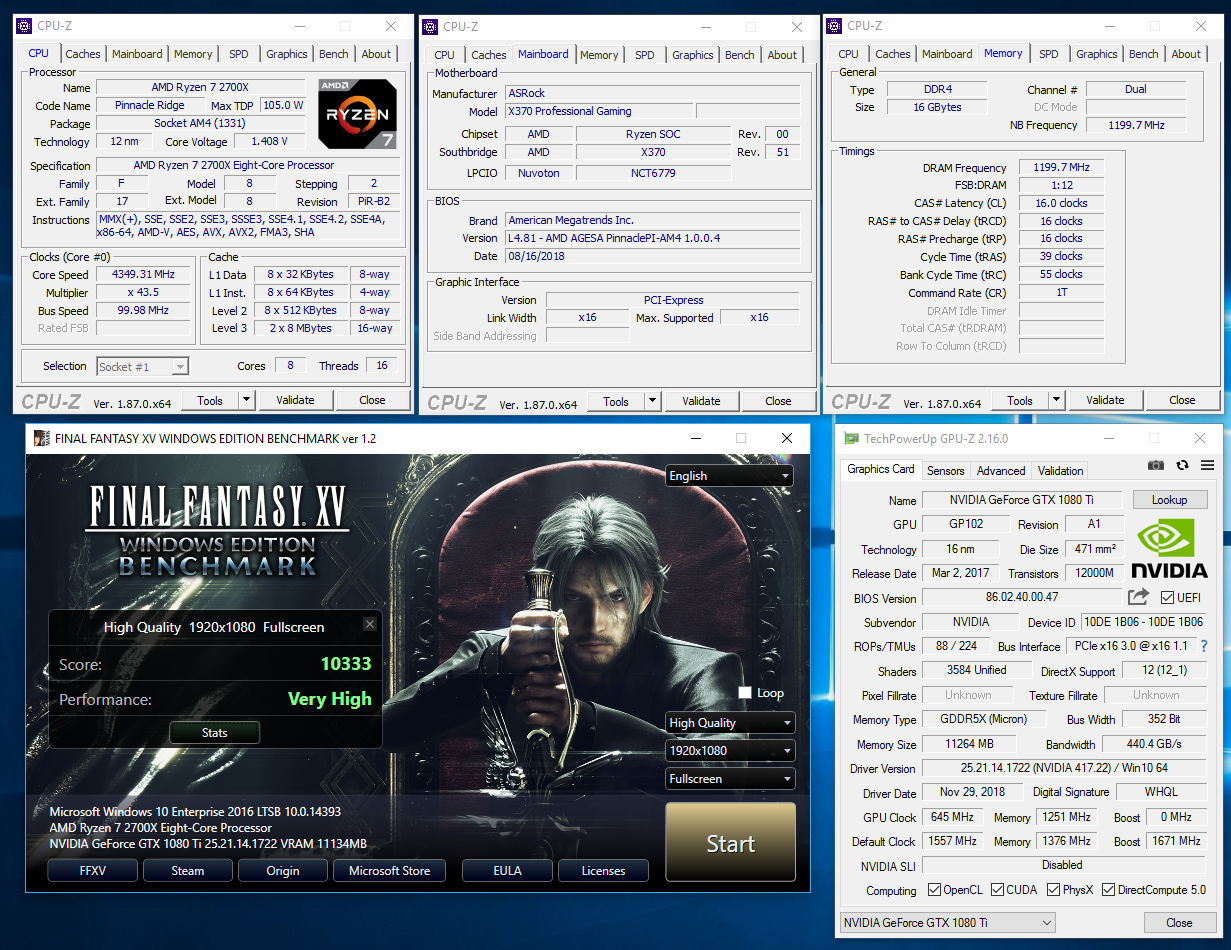The image size is (1231, 950).
Task: Open the Socket #1 selection dropdown
Action: click(142, 367)
